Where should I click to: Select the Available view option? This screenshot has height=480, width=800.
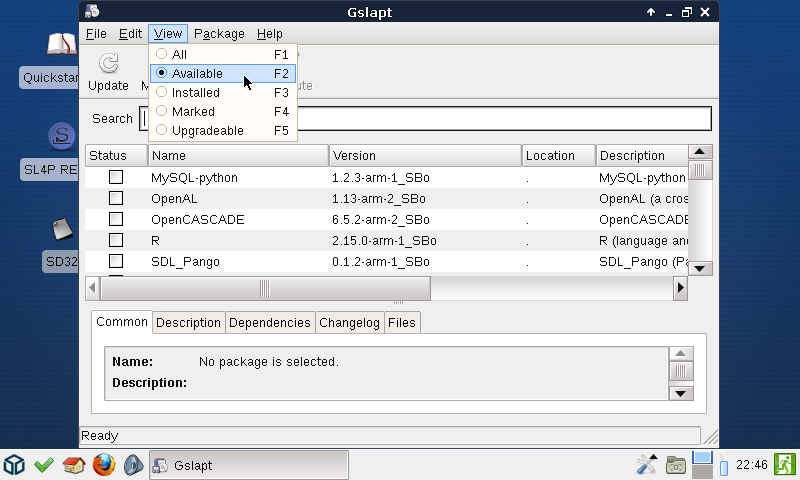pos(222,73)
